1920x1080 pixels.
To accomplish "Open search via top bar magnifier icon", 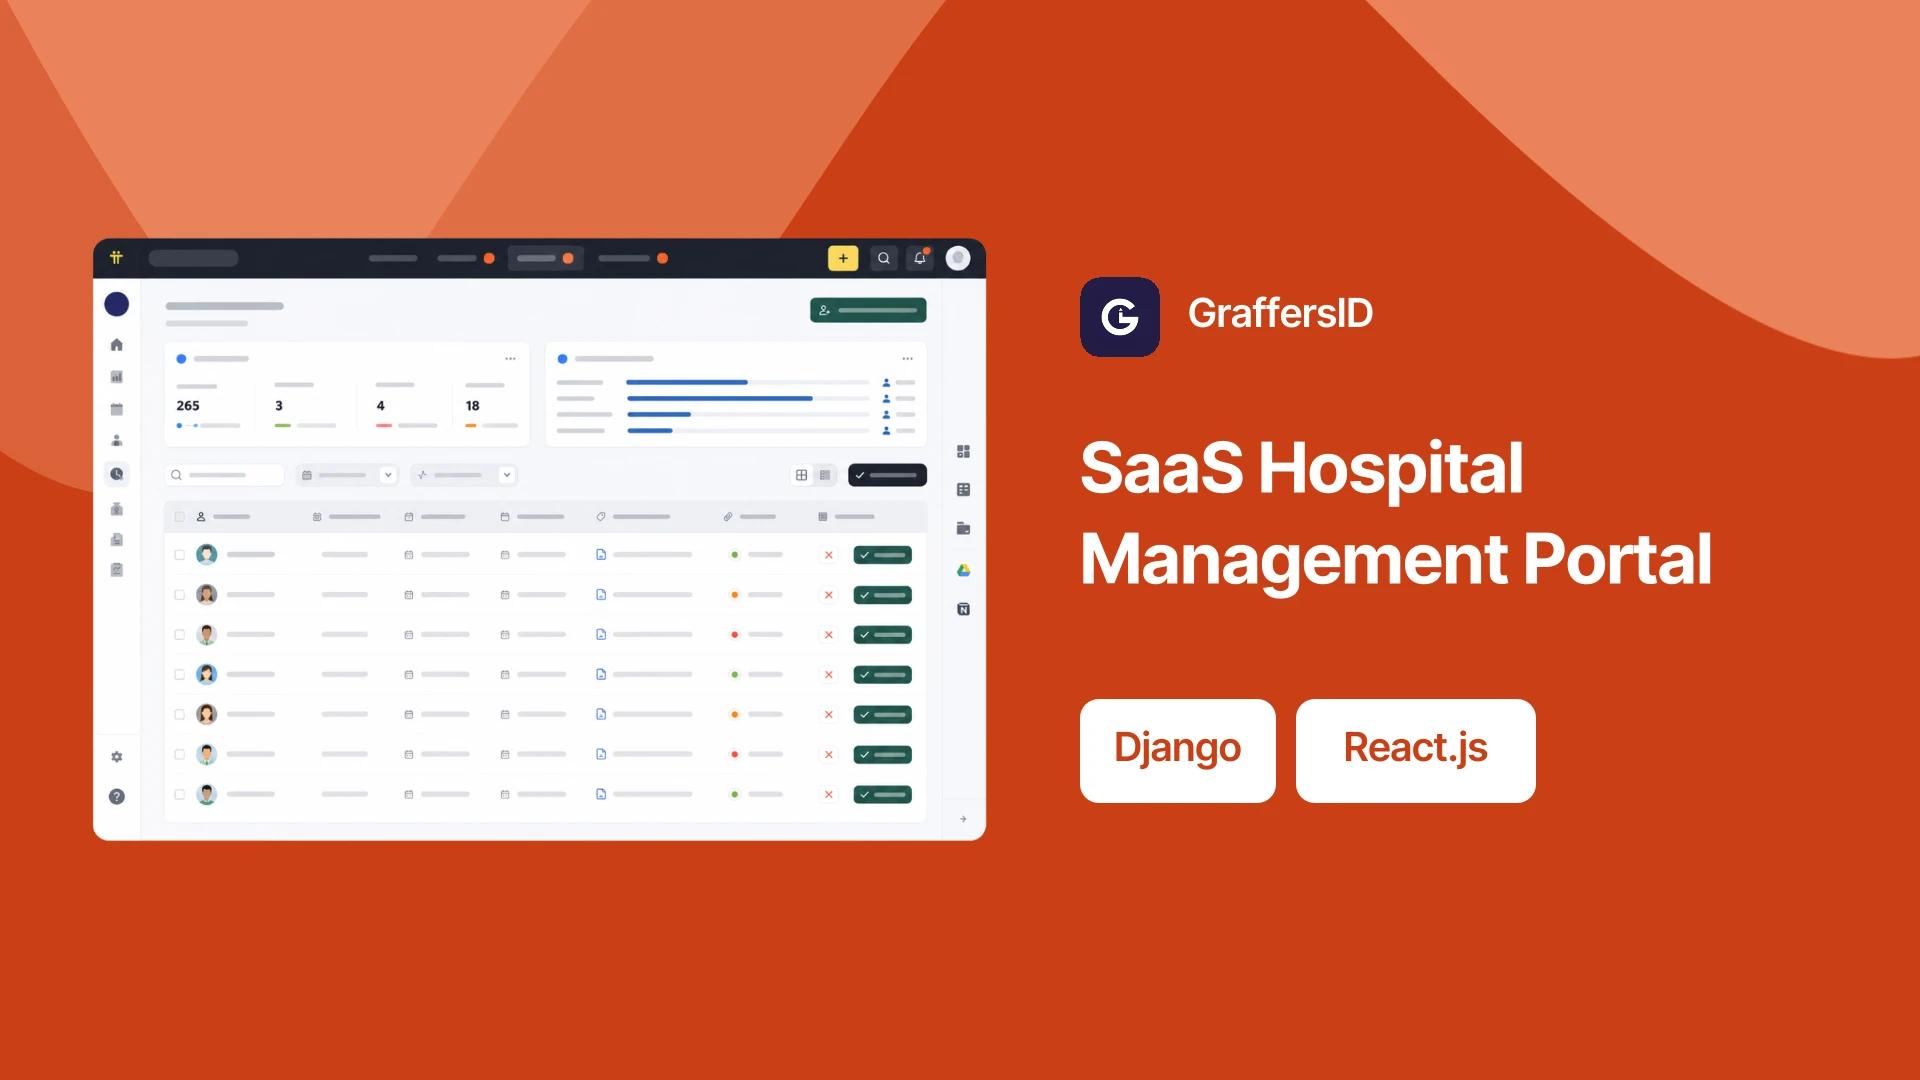I will pos(883,258).
